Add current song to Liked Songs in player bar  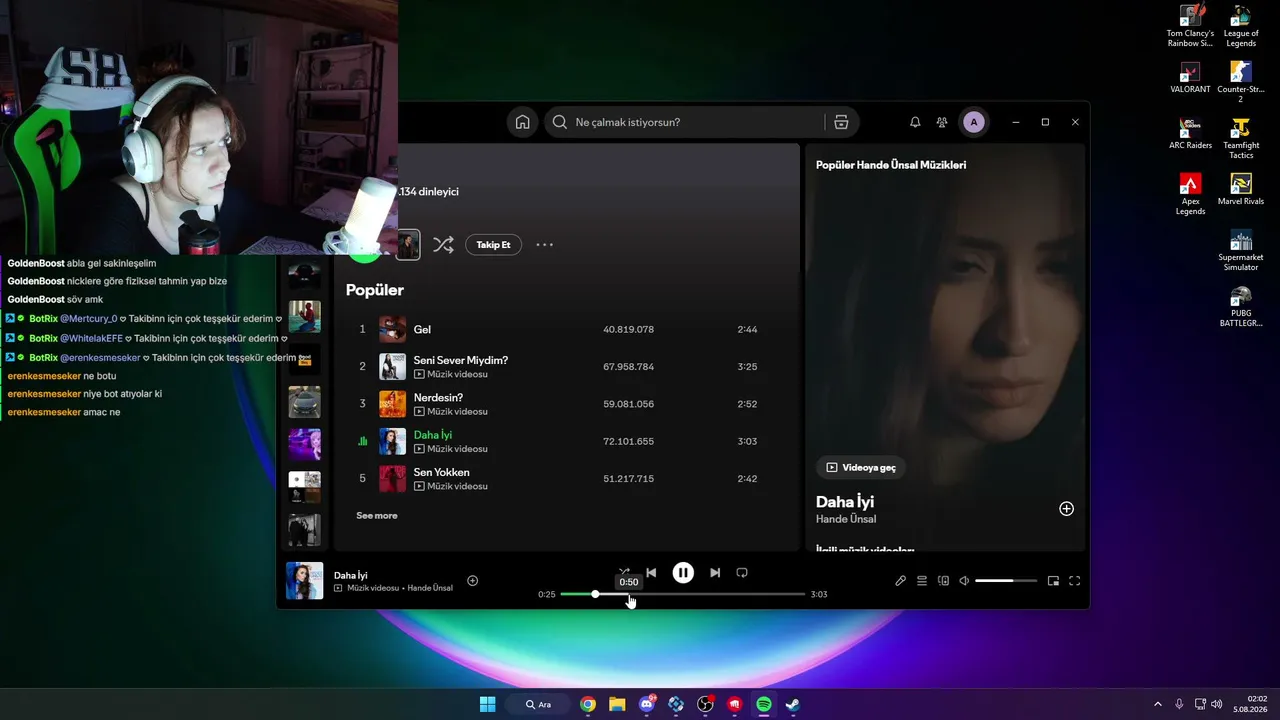click(x=473, y=581)
